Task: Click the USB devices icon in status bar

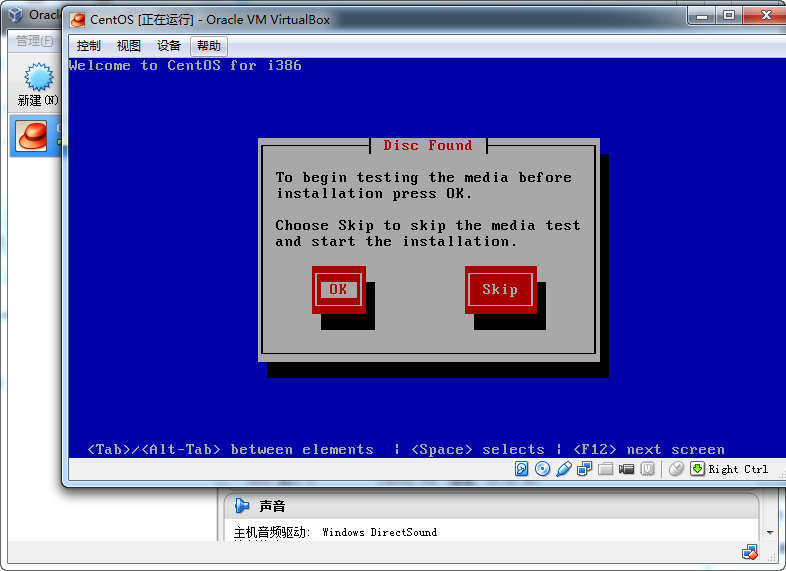Action: coord(563,469)
